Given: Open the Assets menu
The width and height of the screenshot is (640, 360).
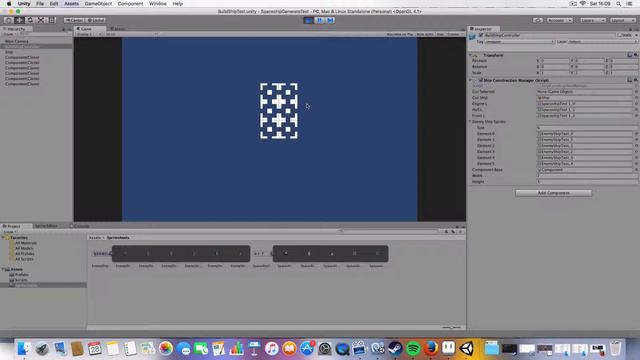Looking at the screenshot, I should click(71, 4).
